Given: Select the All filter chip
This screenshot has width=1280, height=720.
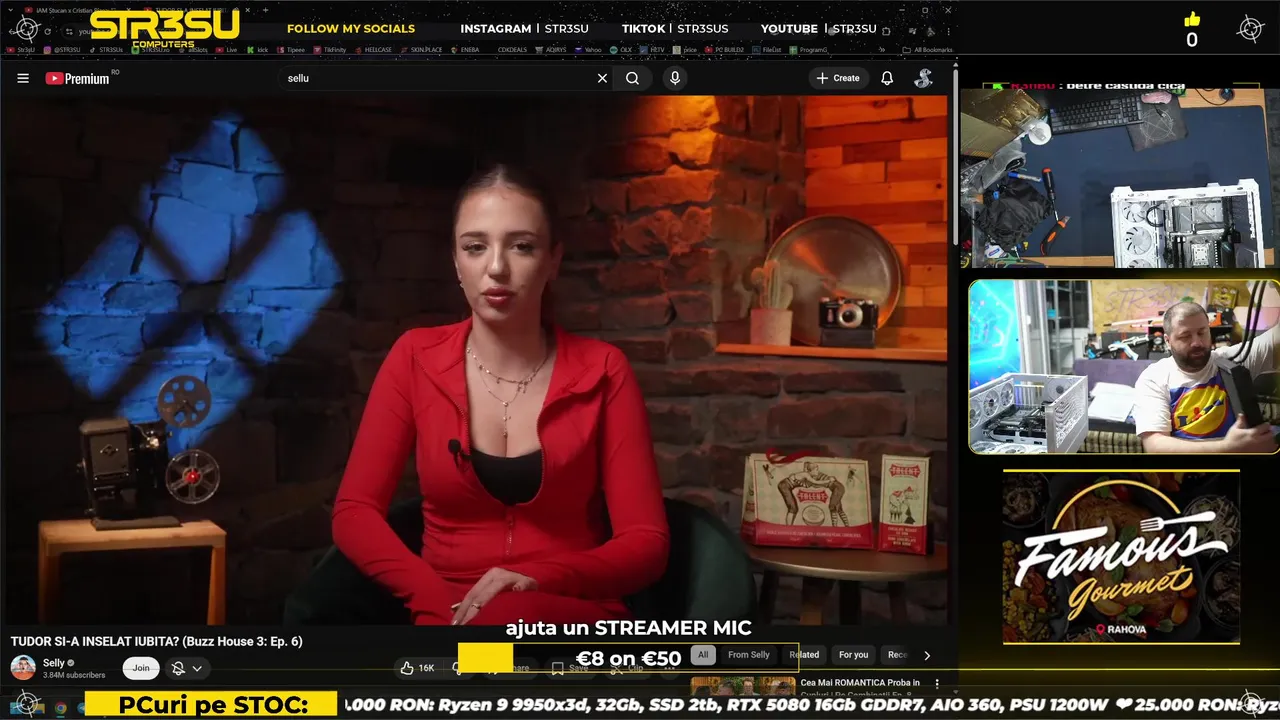Looking at the screenshot, I should (703, 655).
